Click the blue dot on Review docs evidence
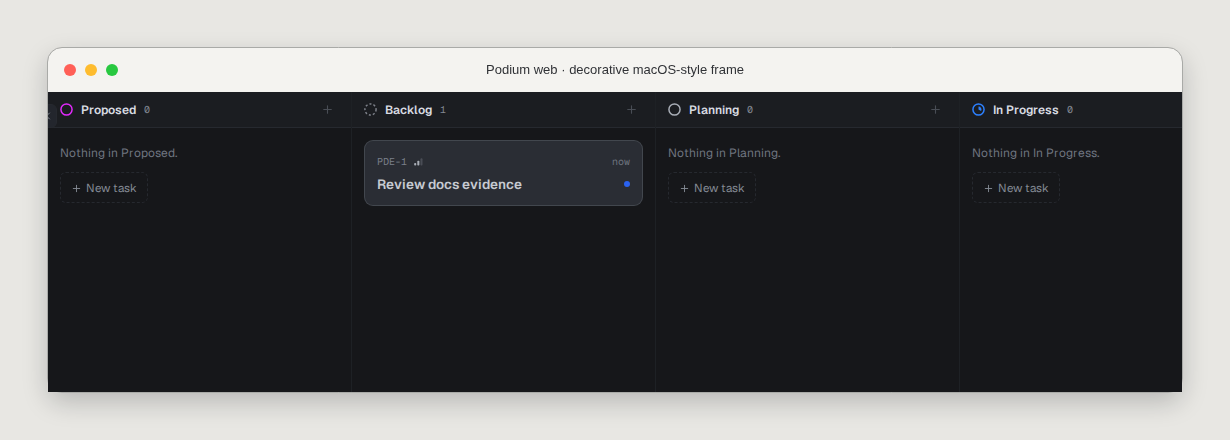 click(x=627, y=184)
